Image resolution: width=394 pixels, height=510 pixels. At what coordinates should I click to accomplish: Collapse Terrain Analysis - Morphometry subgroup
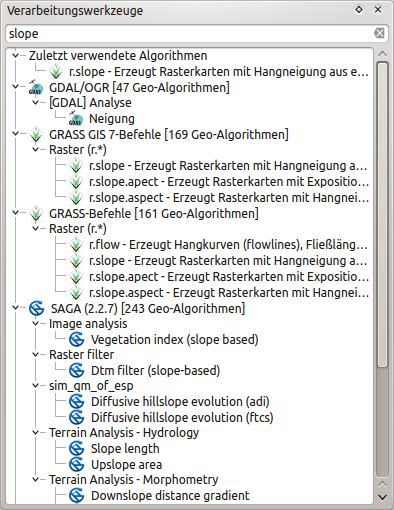35,480
